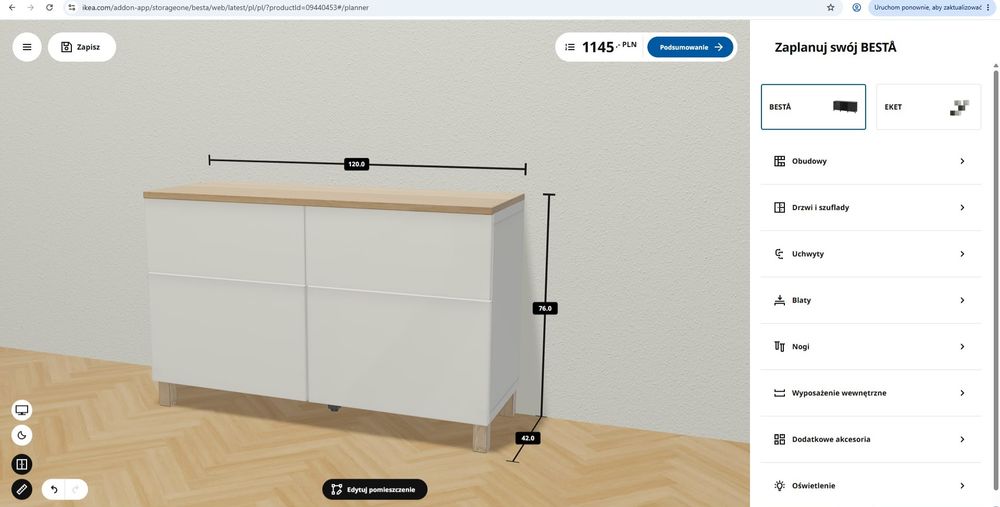
Task: Click Edytuj pomieszczenie room edit button
Action: (374, 490)
